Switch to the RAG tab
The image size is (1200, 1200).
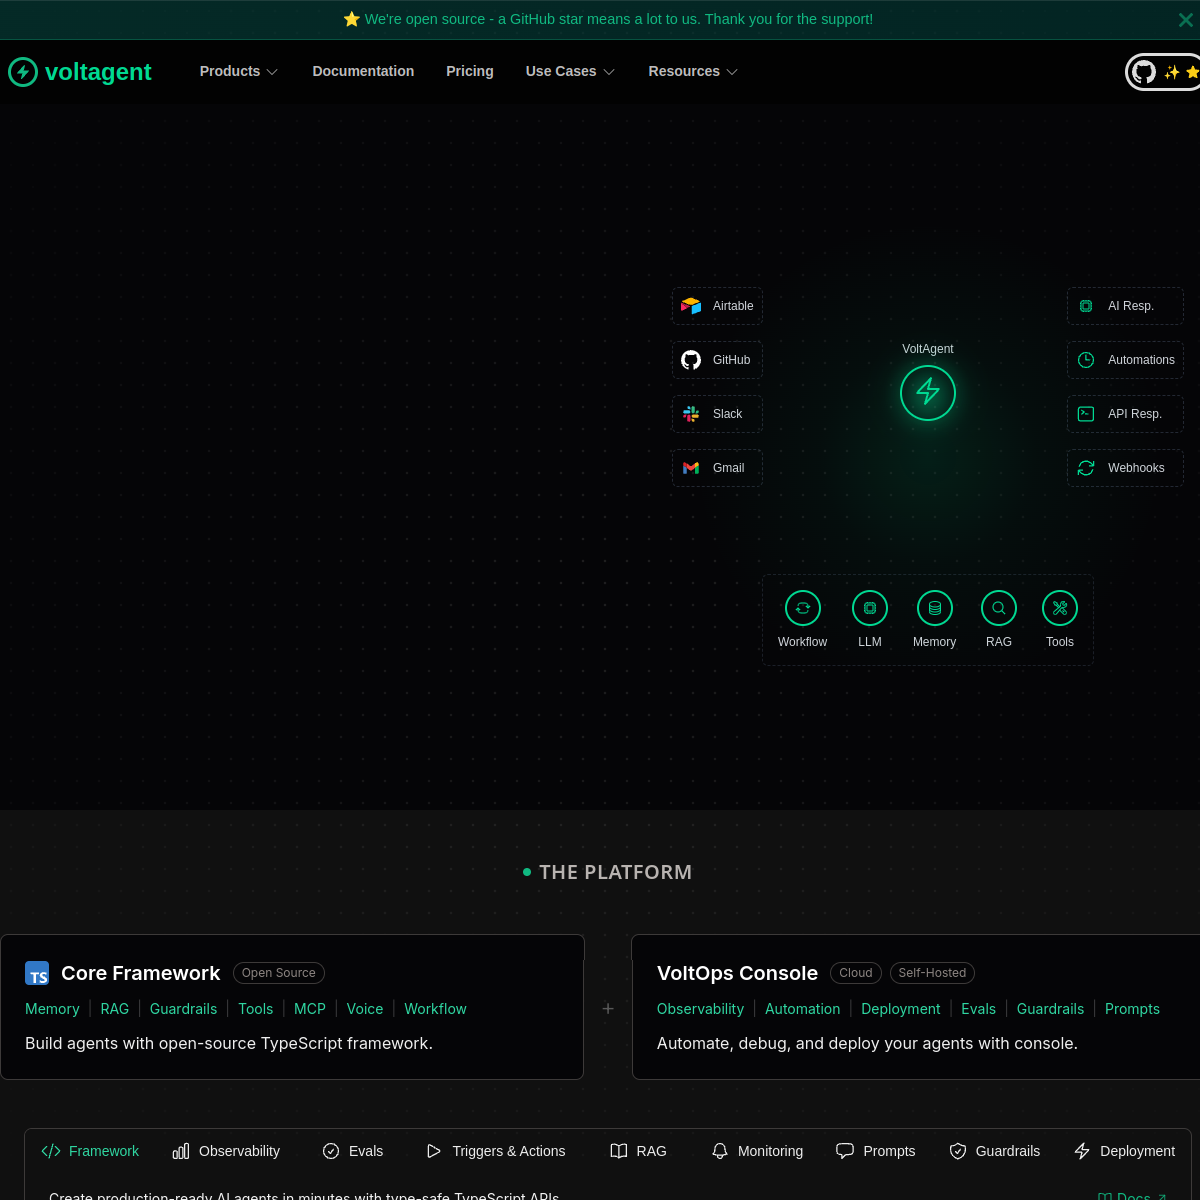(638, 1151)
